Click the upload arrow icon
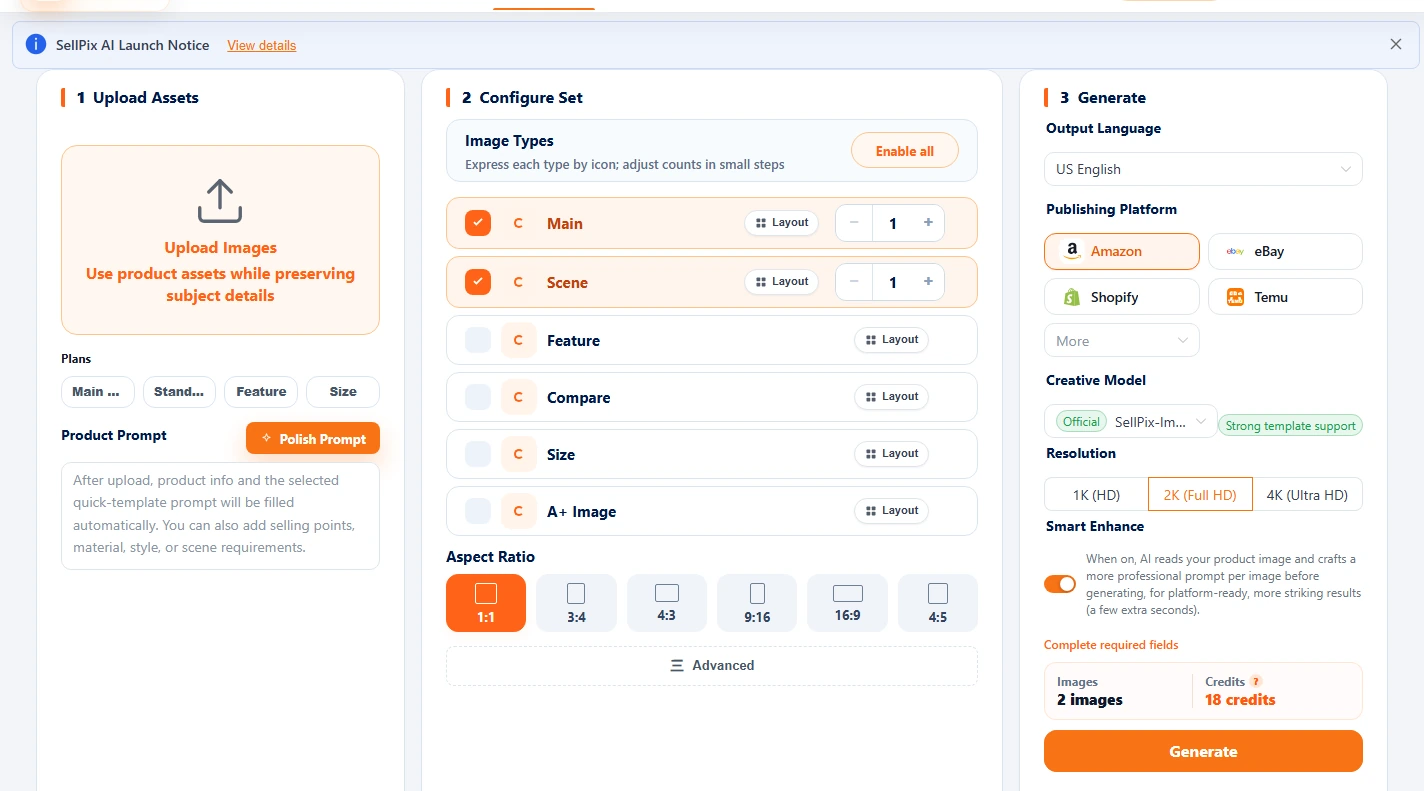The image size is (1424, 791). pos(220,201)
